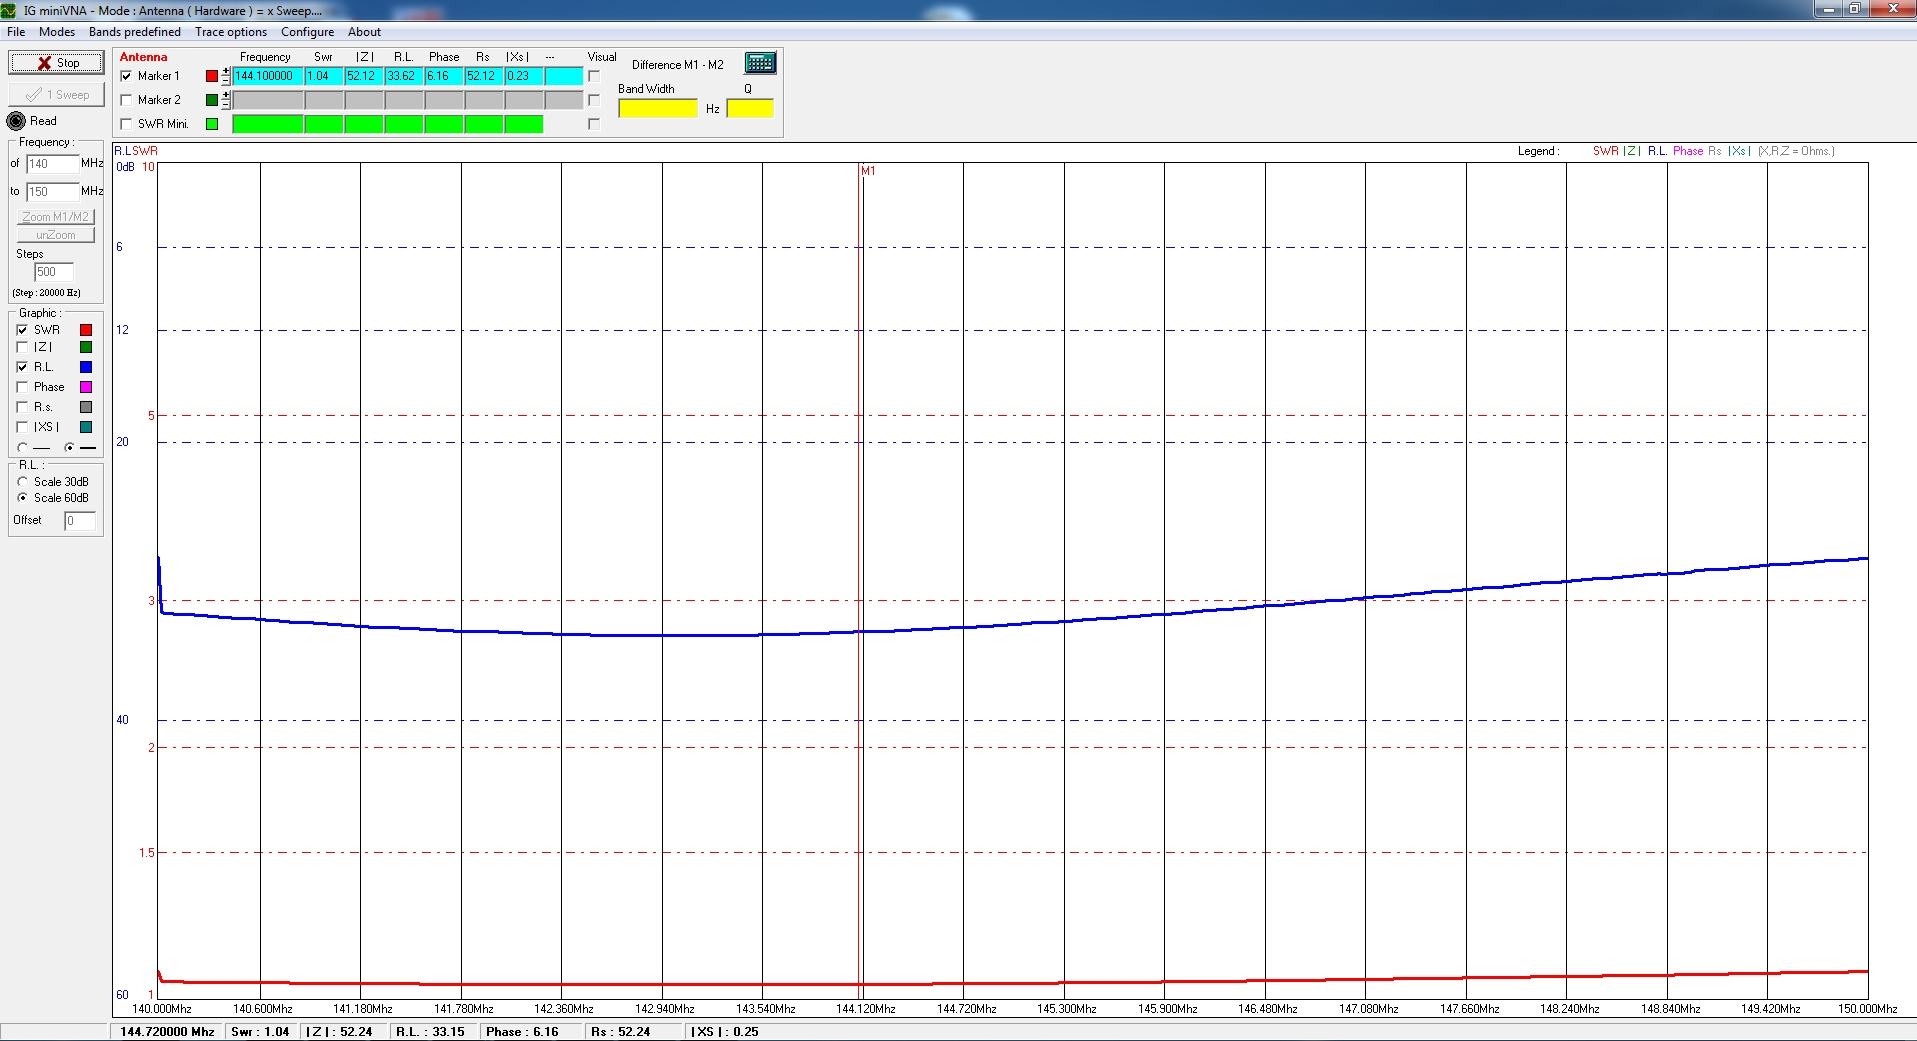Open the Configure menu
This screenshot has height=1041, width=1917.
(307, 32)
